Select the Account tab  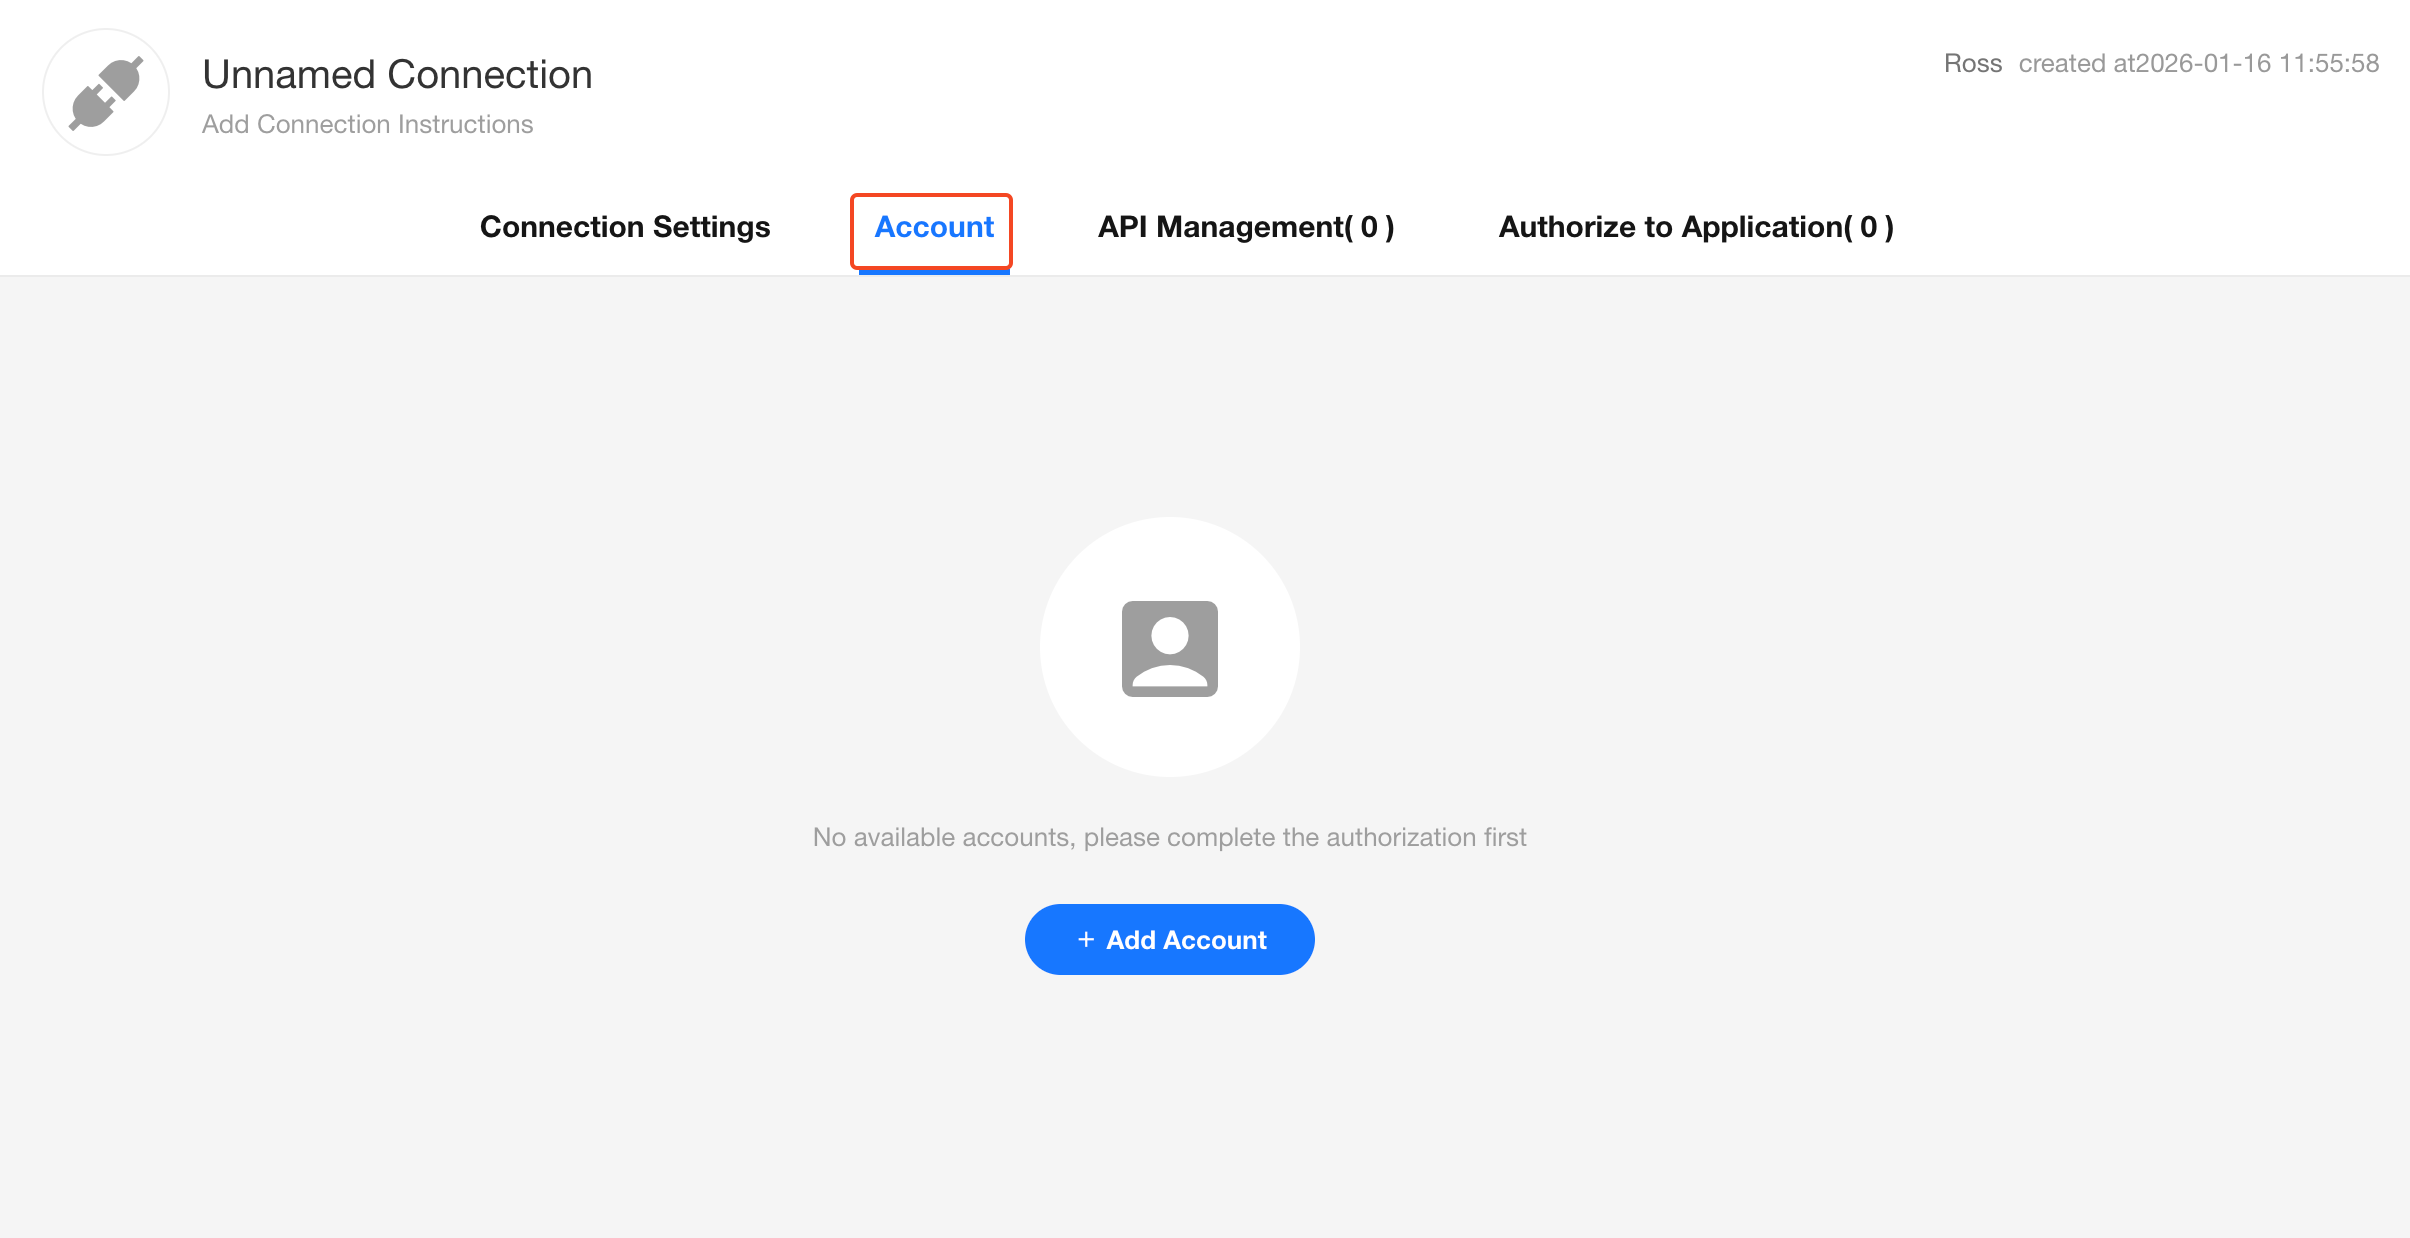[x=933, y=227]
